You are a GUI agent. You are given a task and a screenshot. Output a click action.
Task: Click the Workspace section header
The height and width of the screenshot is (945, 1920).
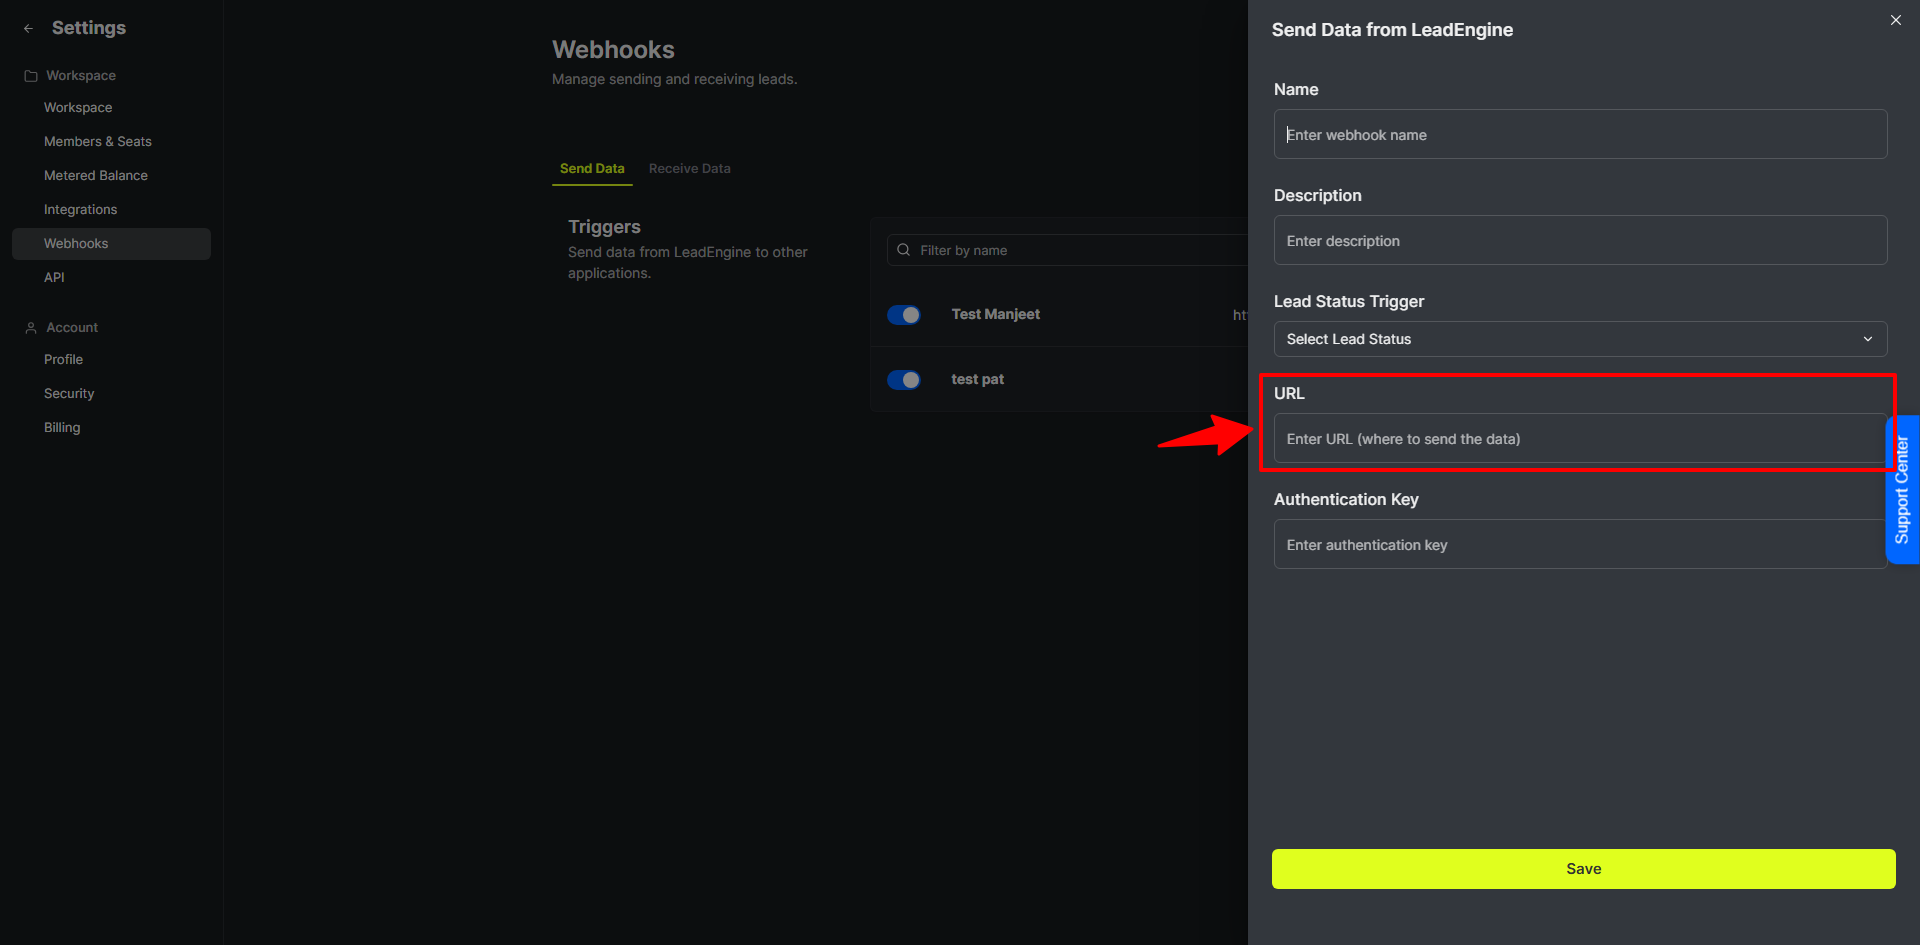click(x=81, y=76)
